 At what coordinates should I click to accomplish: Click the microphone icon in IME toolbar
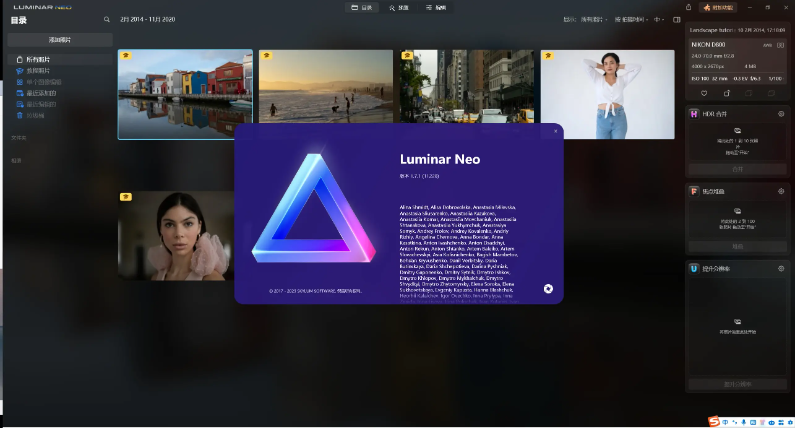[x=744, y=422]
